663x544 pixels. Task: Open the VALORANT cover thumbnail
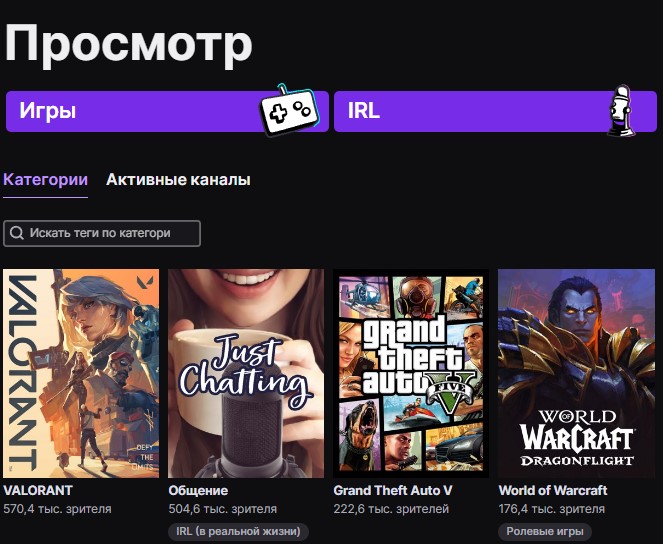pyautogui.click(x=81, y=373)
